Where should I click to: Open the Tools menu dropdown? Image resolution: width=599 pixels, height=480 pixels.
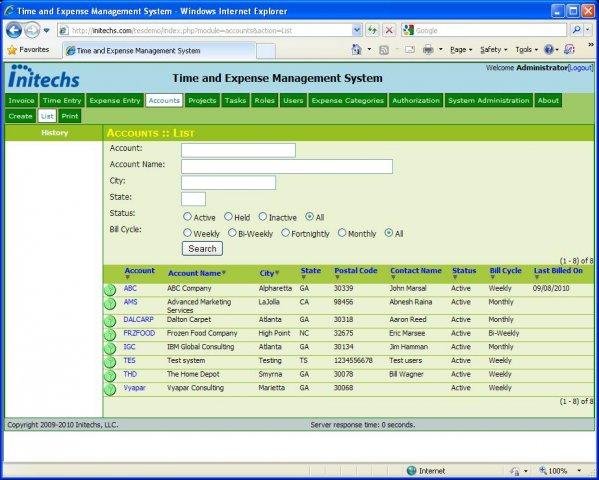point(526,50)
